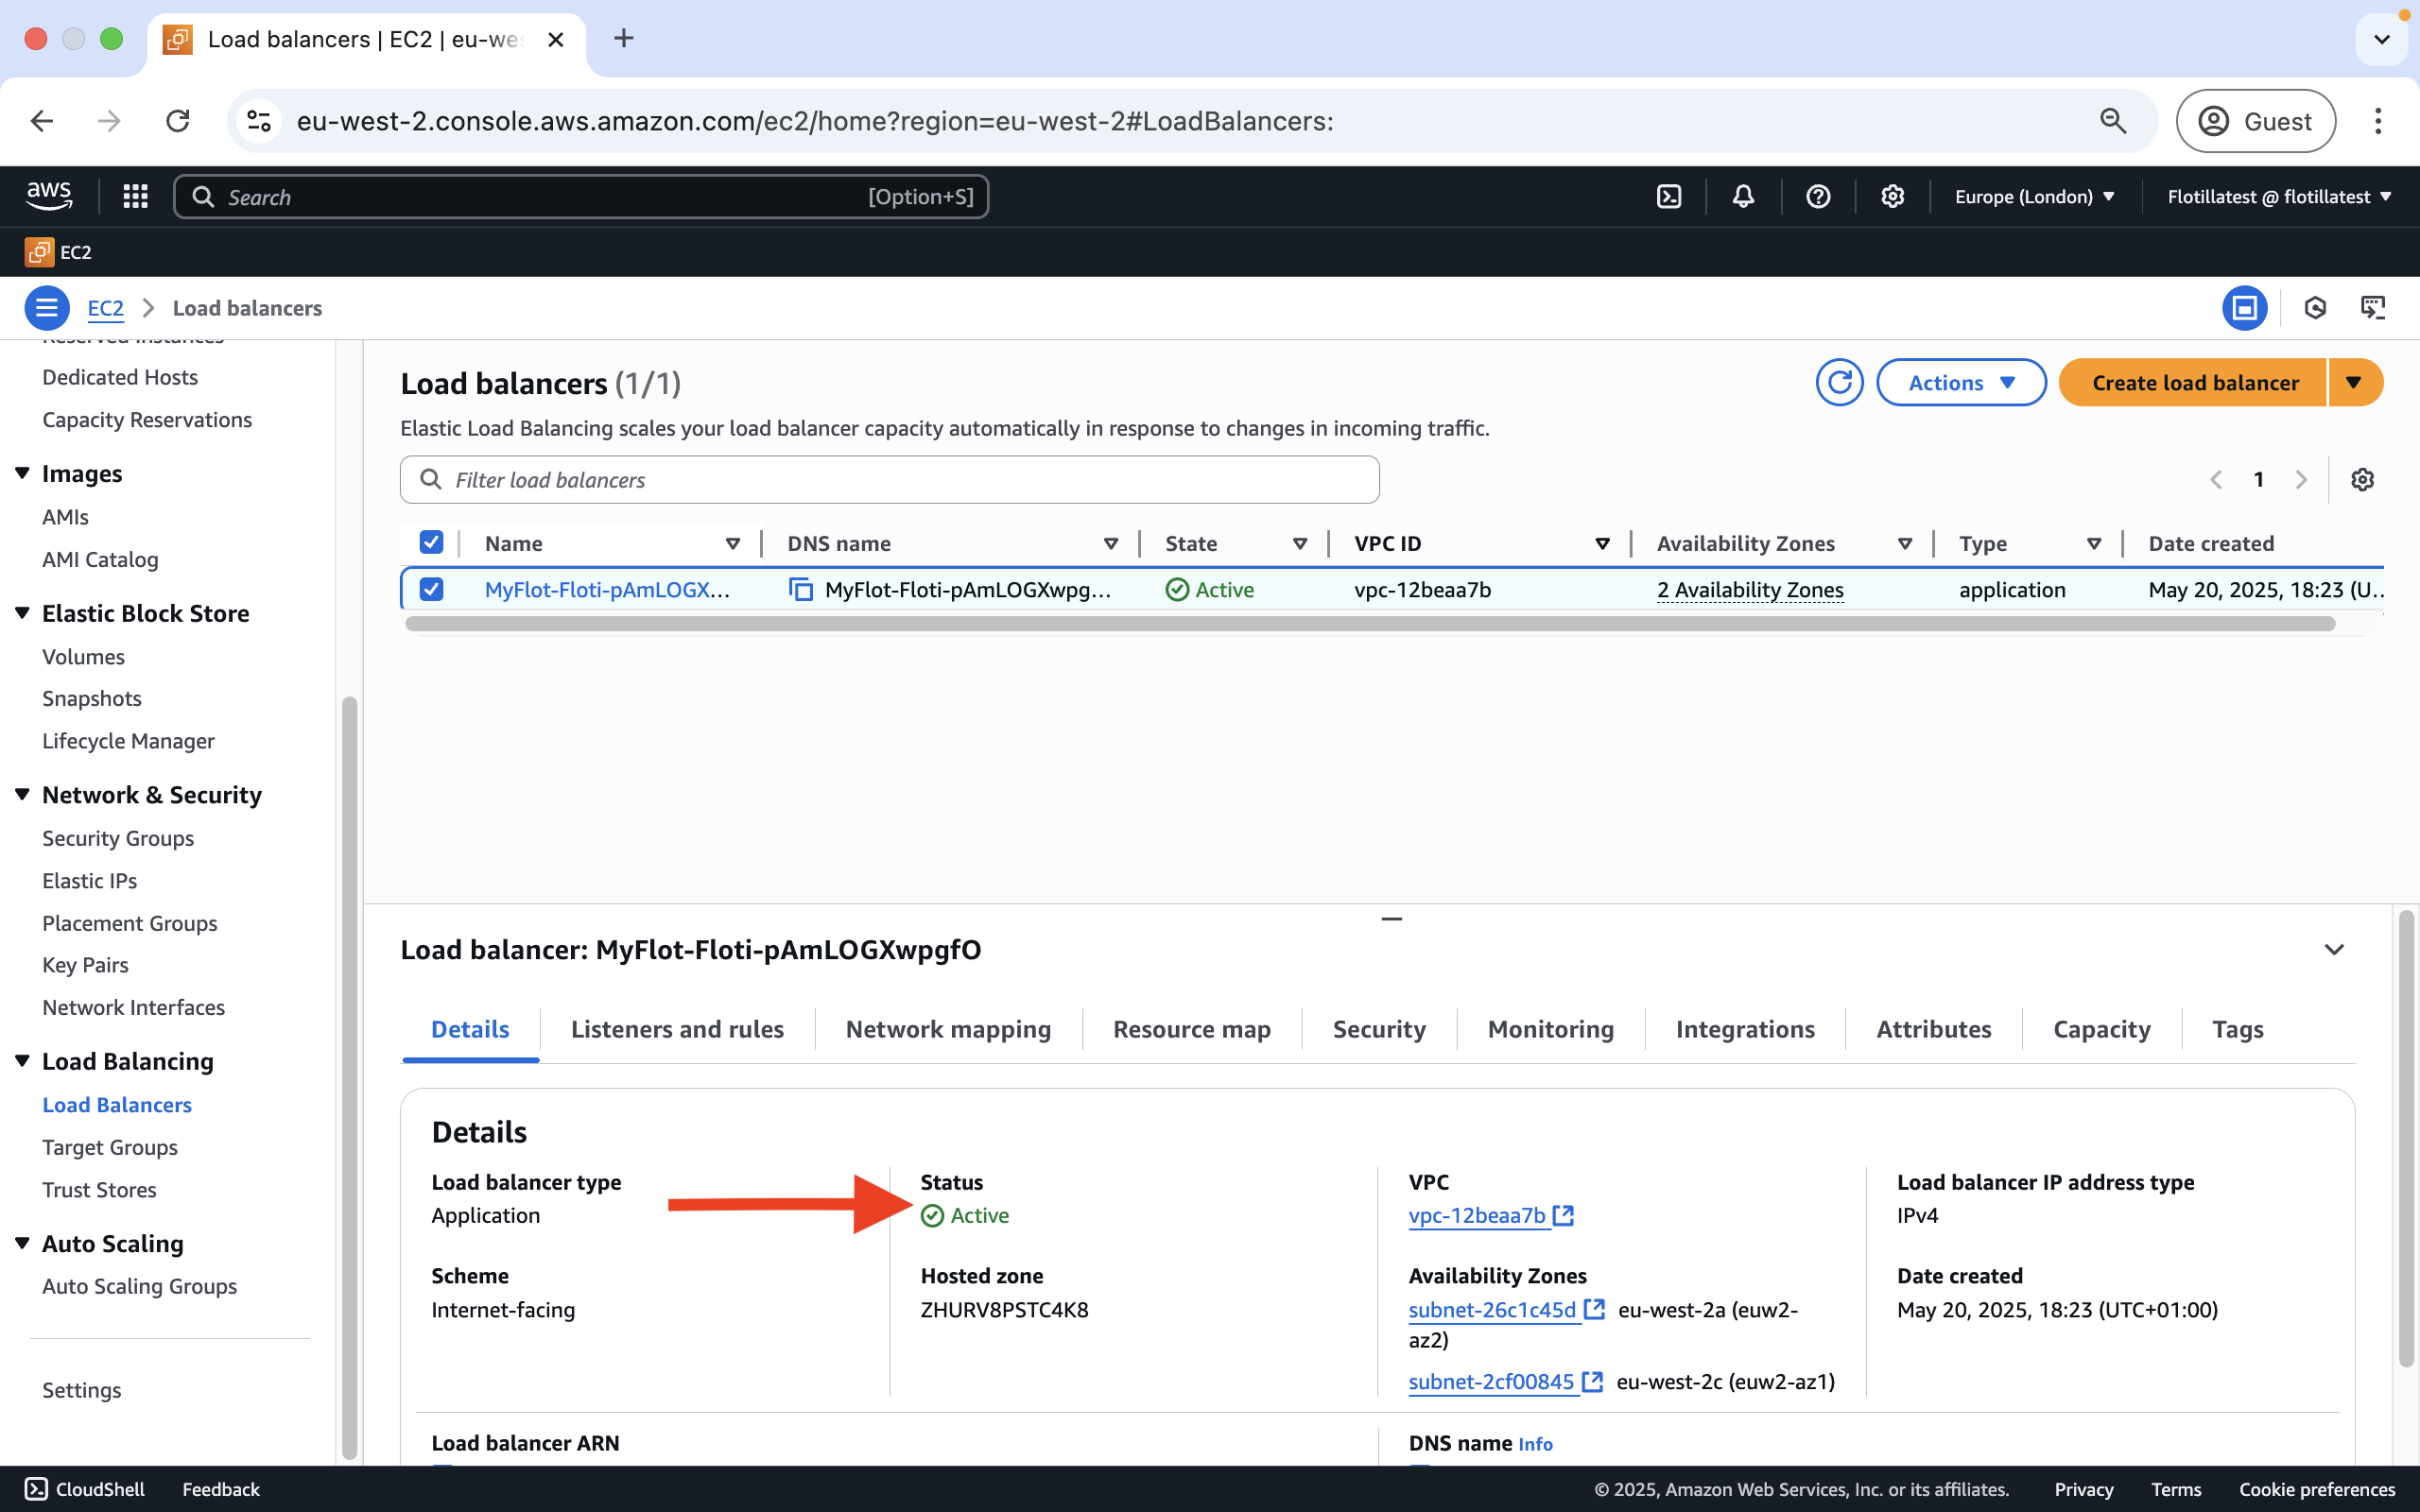
Task: Uncheck the MyFlot-Floti load balancer row
Action: click(431, 590)
